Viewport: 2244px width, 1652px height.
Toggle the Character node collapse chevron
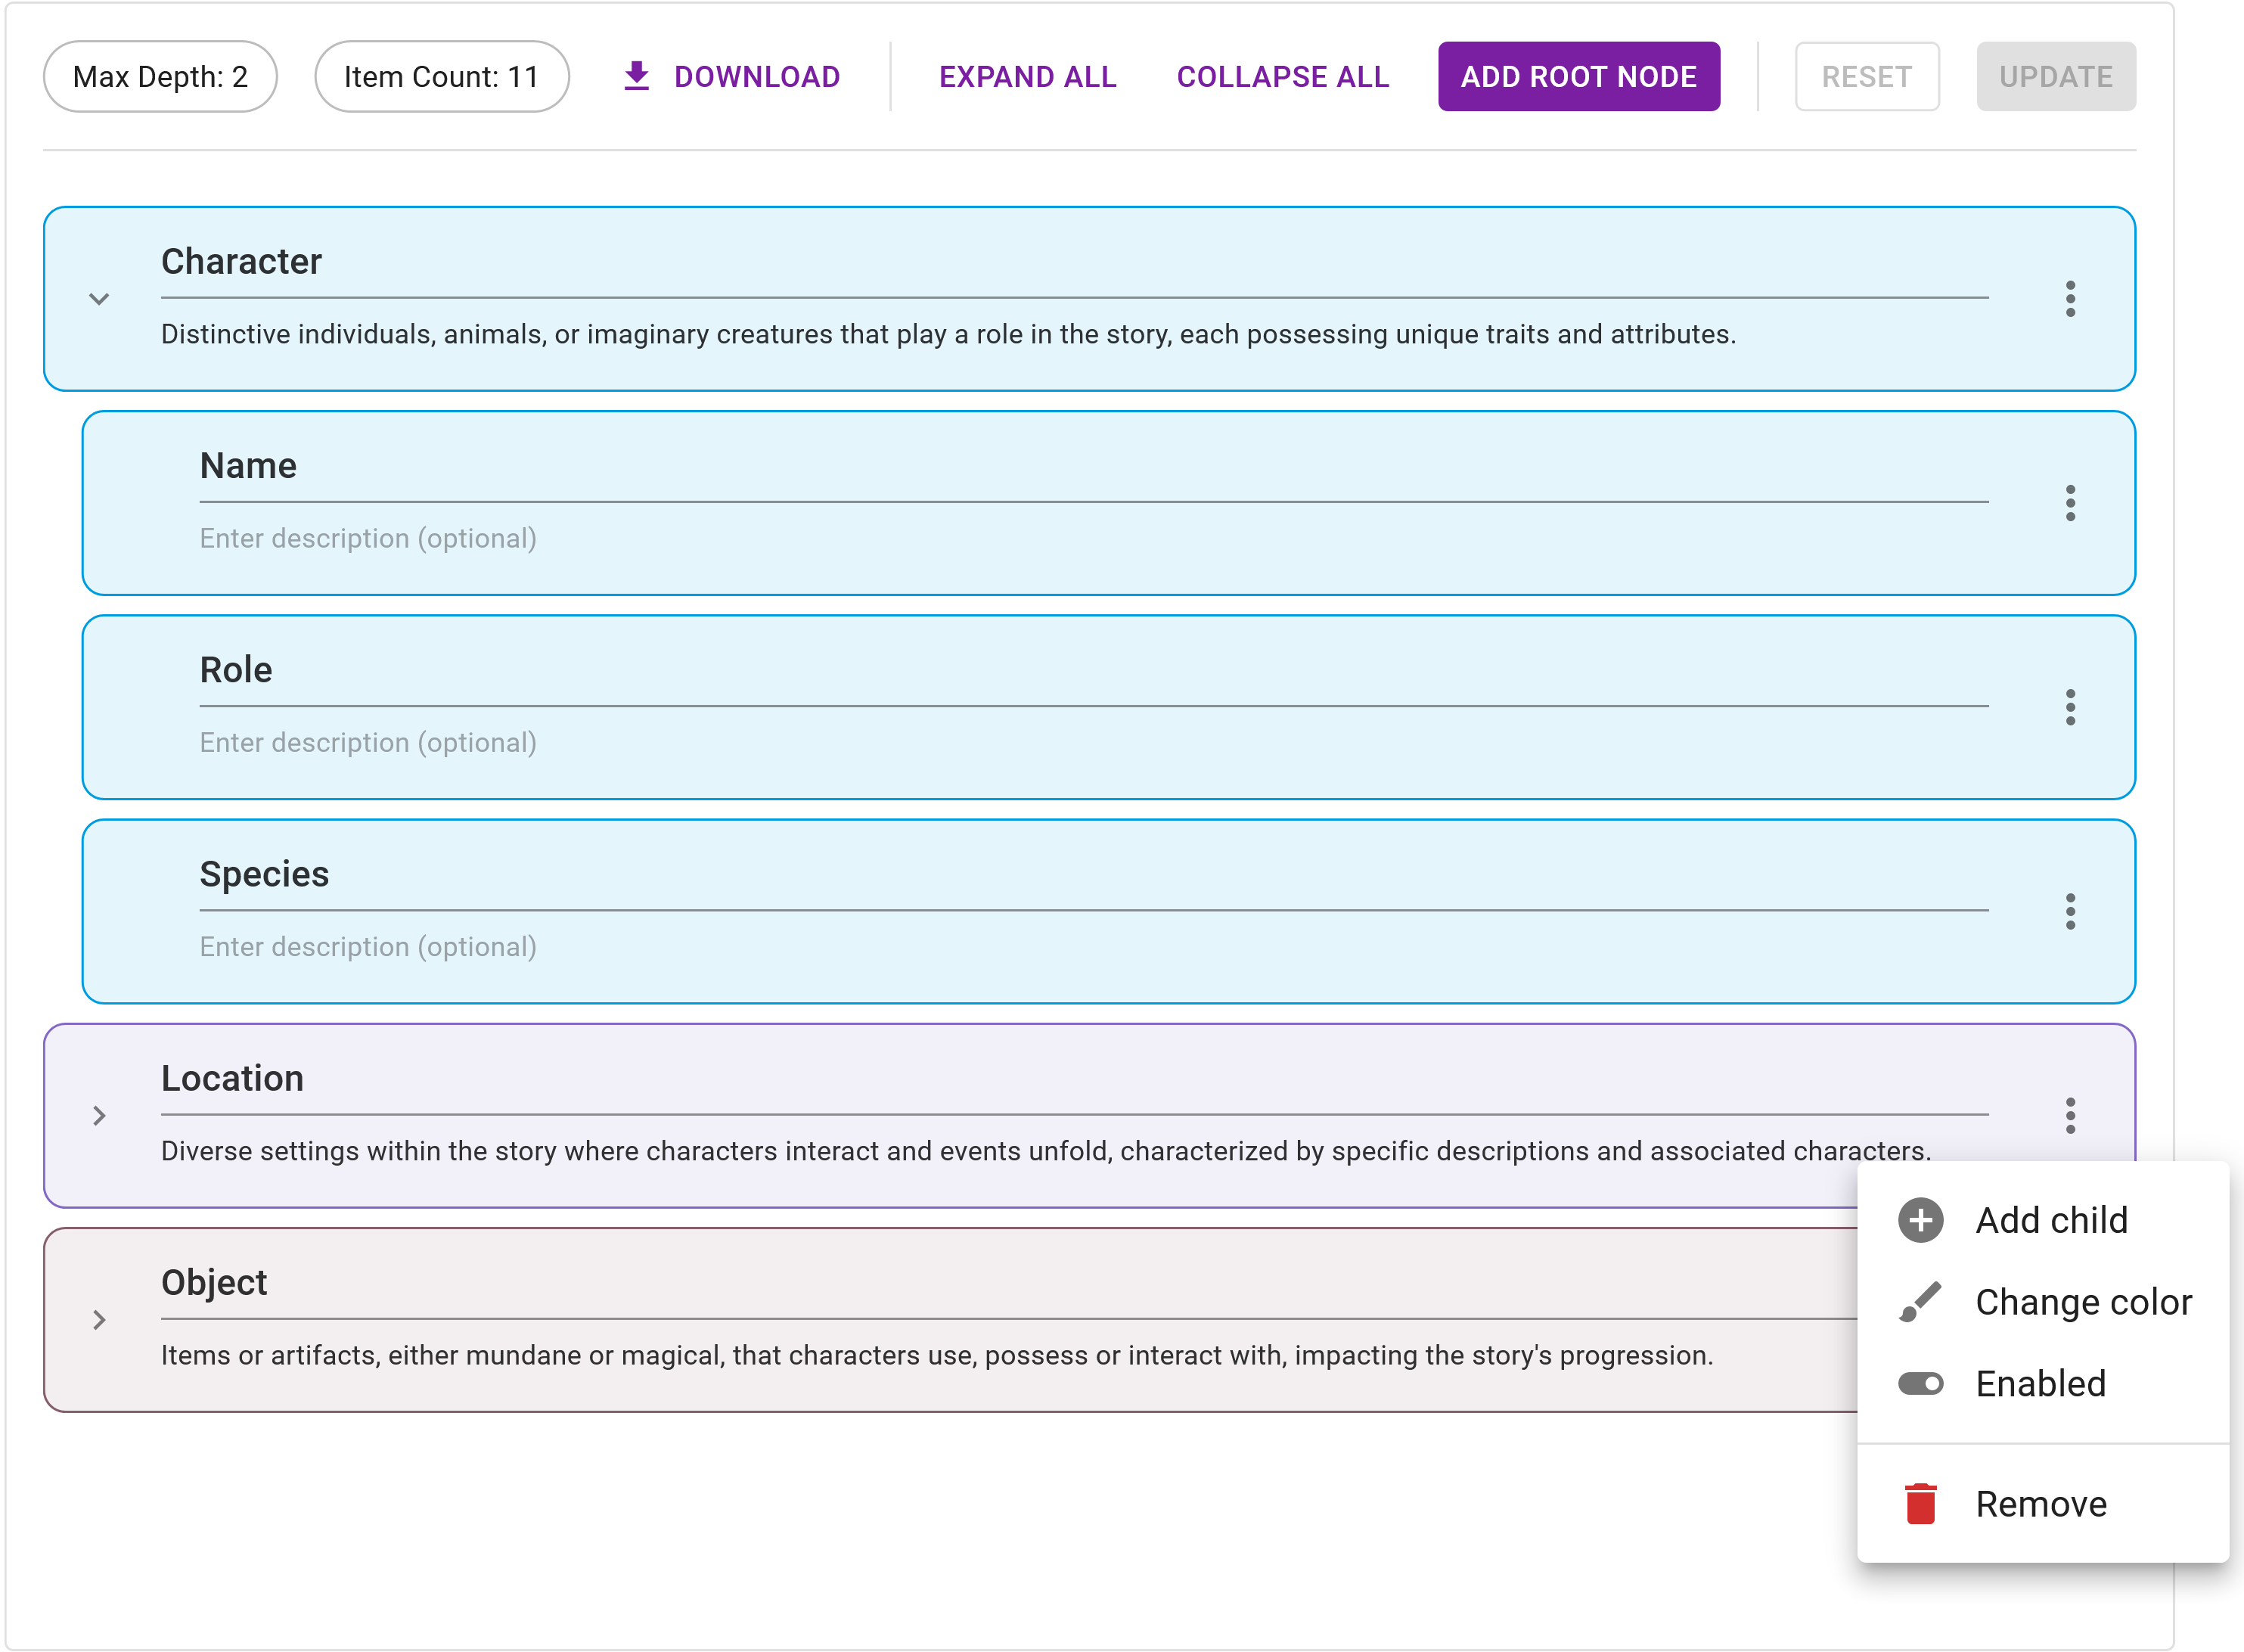pos(99,297)
